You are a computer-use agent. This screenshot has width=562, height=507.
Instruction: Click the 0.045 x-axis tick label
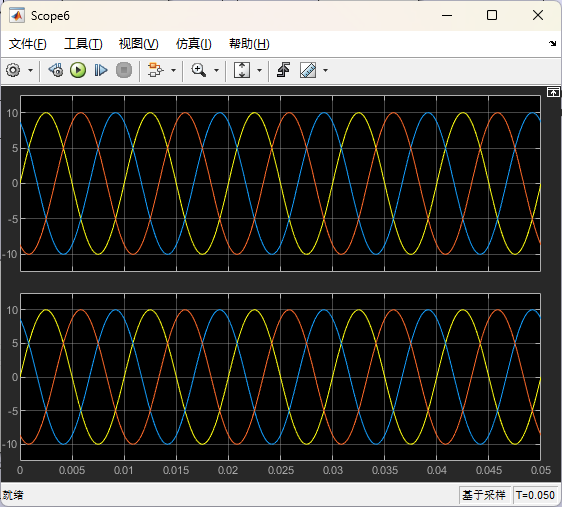click(x=489, y=470)
